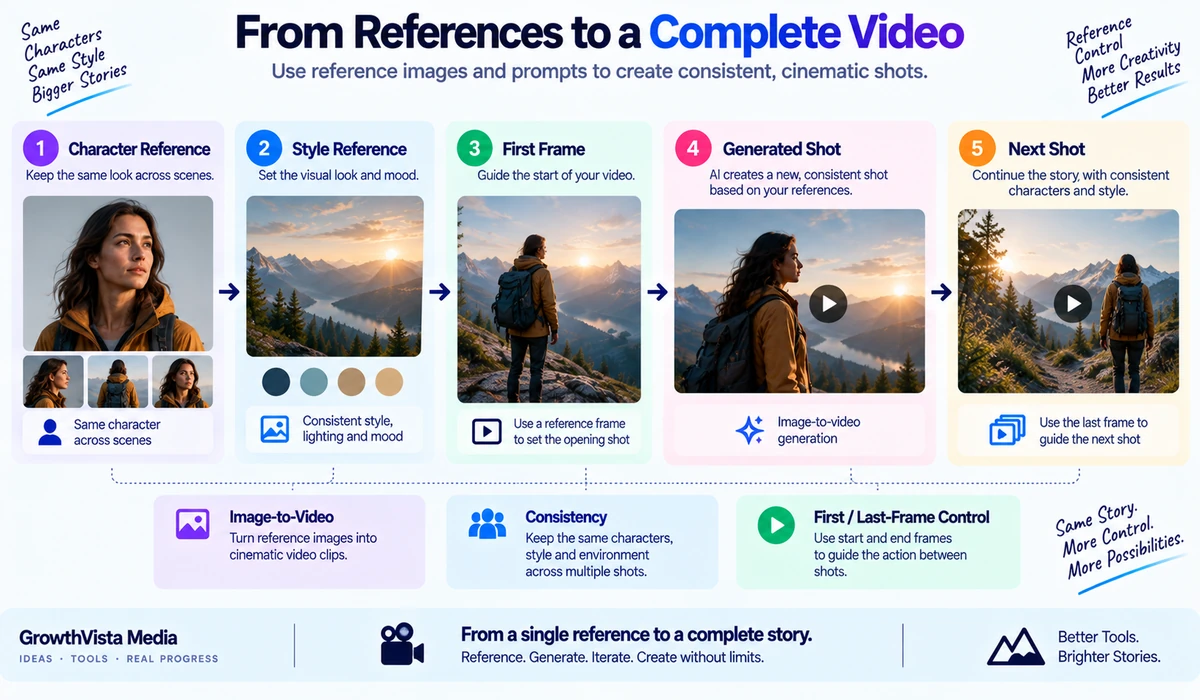Image resolution: width=1200 pixels, height=700 pixels.
Task: Select the tan brown color swatch
Action: pyautogui.click(x=352, y=381)
